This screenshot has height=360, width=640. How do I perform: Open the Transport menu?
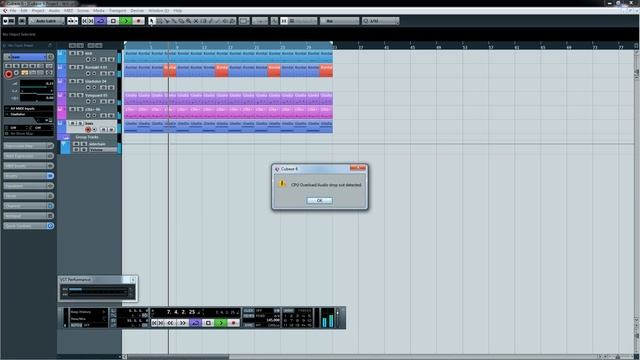[x=117, y=11]
